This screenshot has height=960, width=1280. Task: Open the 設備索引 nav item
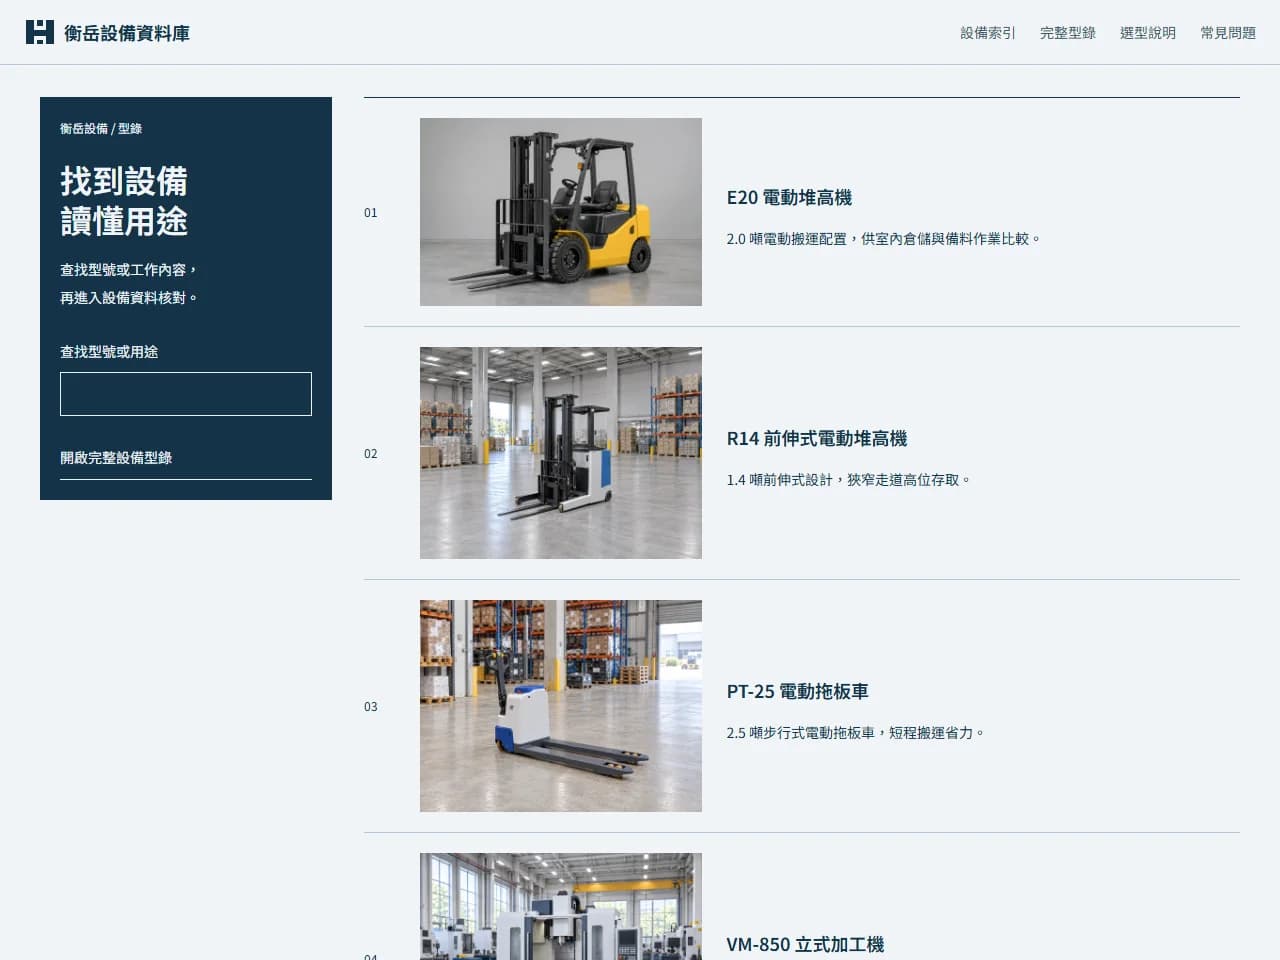tap(988, 33)
